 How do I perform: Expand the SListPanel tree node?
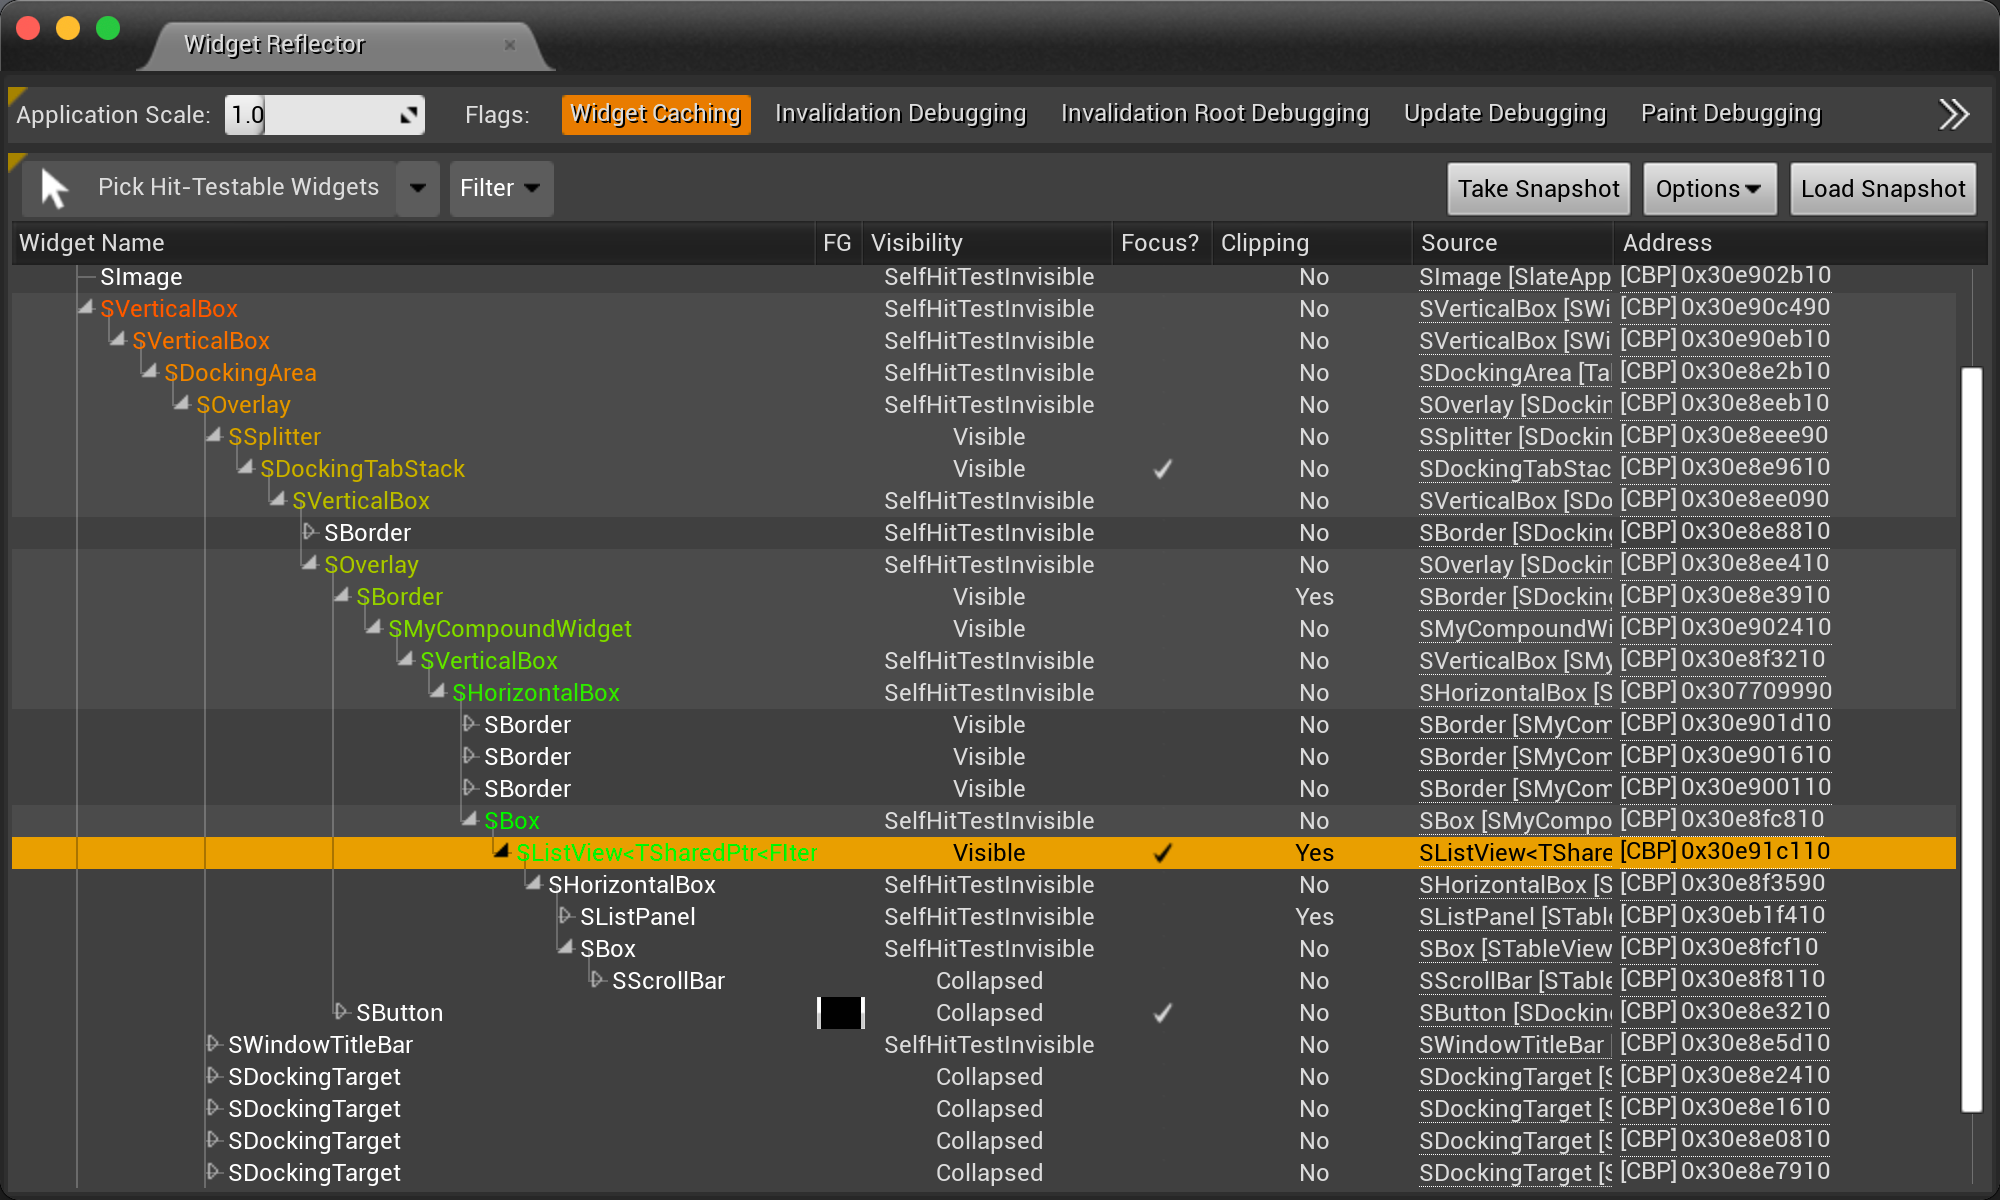click(566, 916)
